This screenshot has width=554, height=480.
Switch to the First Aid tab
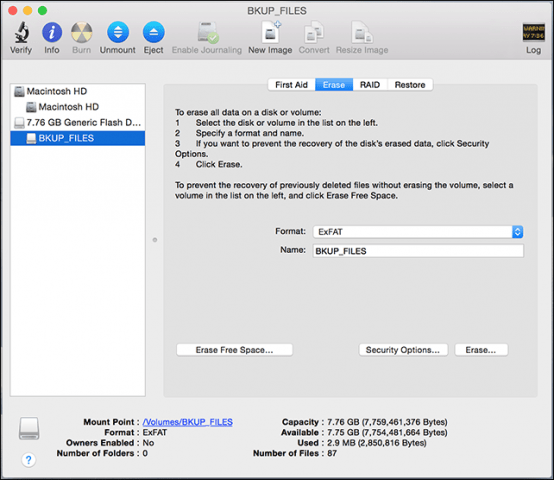pos(291,85)
